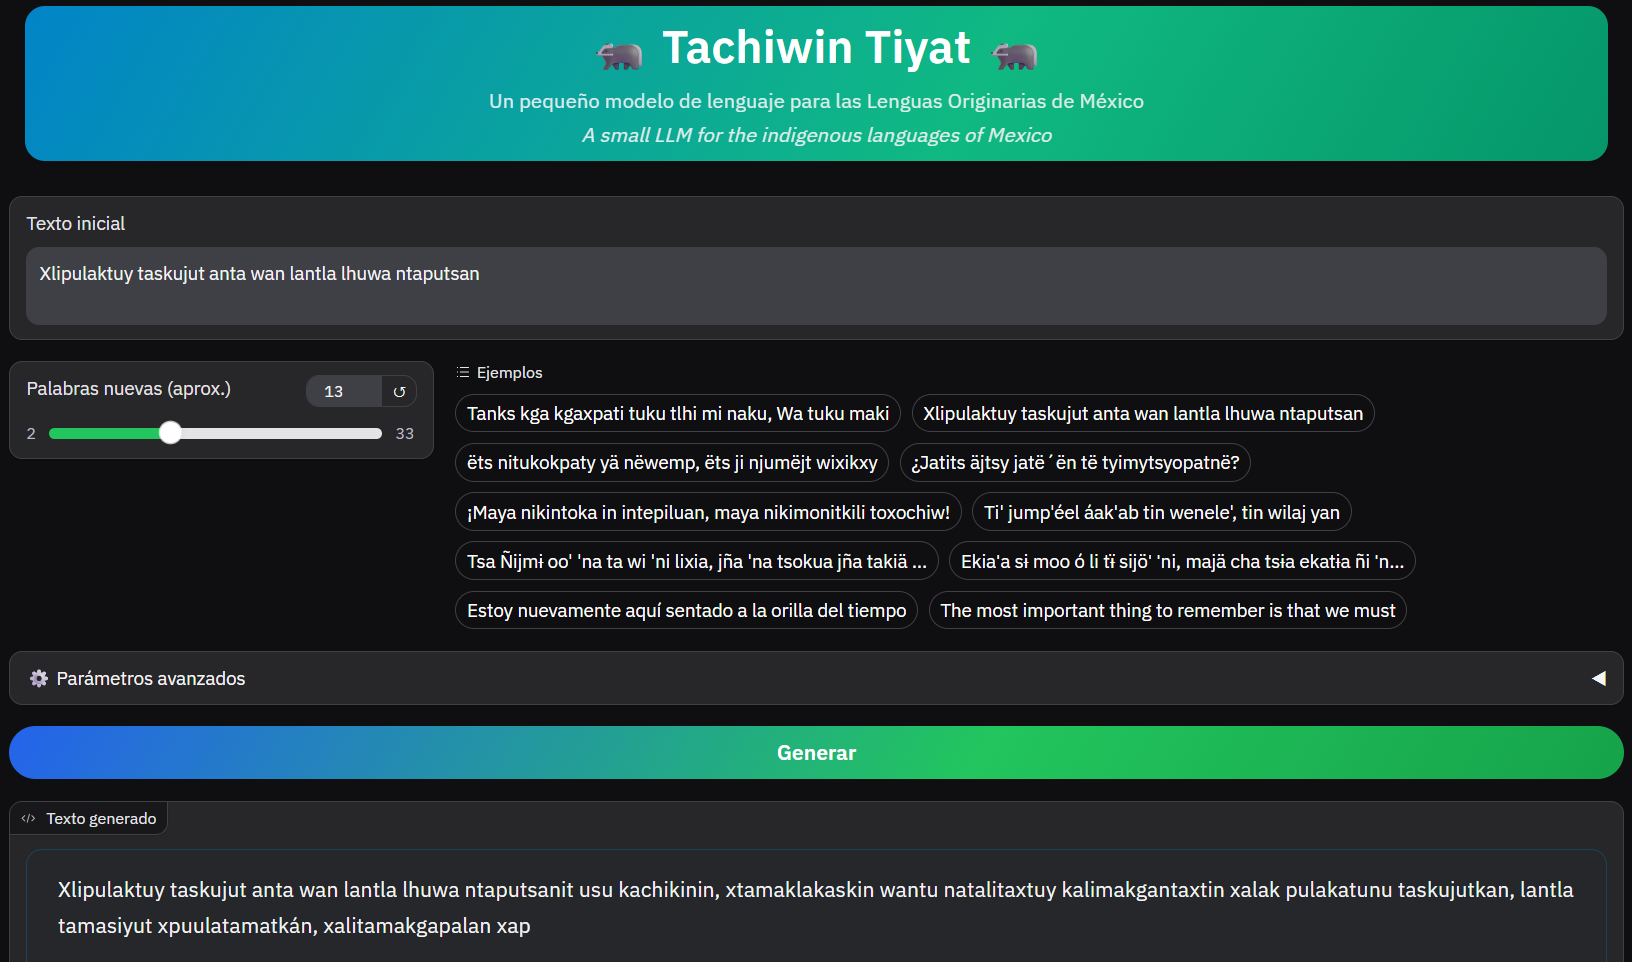Choose example 'ëts nitukokpaty yä nëwemp'

pos(672,462)
